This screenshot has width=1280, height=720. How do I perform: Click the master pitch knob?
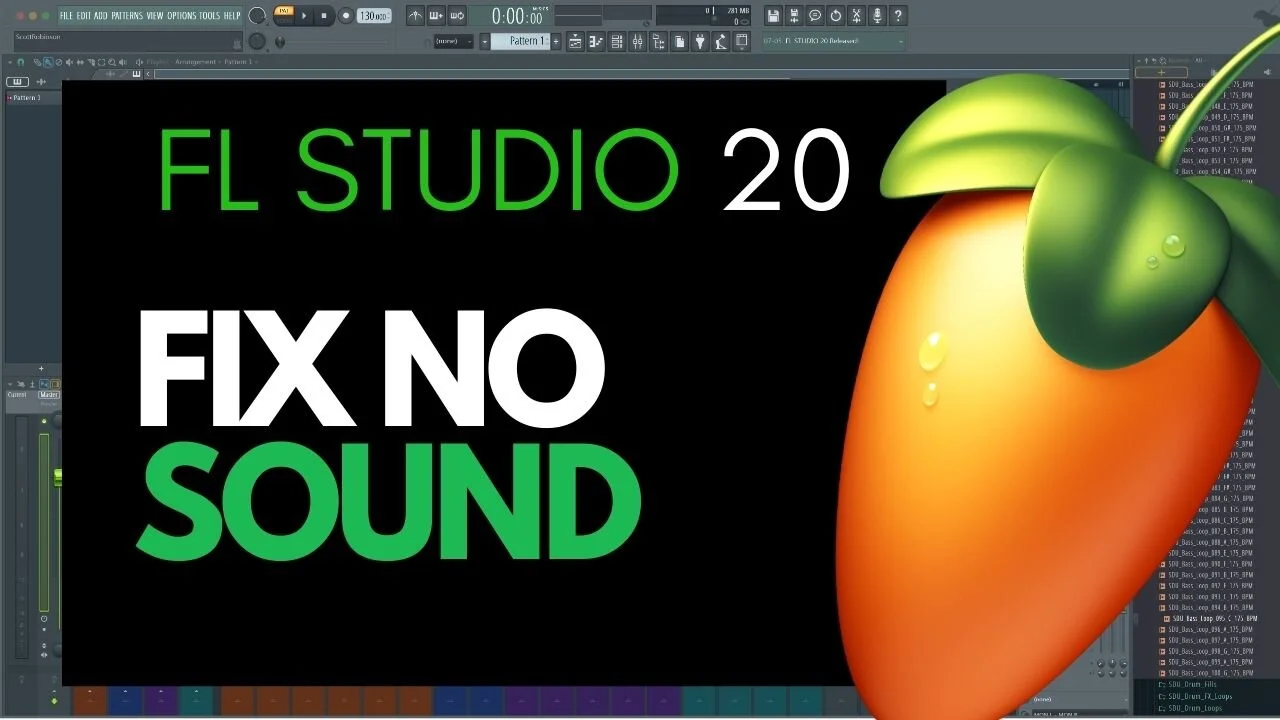click(257, 41)
